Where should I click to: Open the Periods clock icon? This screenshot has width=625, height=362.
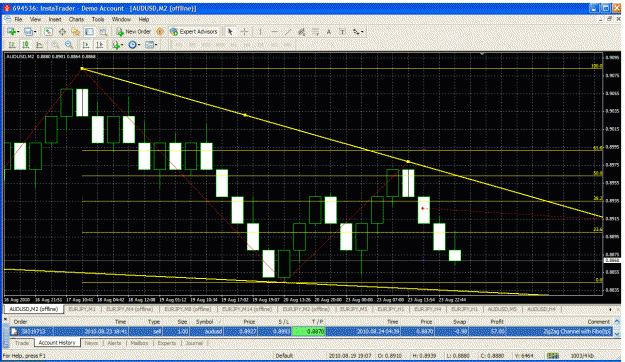click(132, 45)
